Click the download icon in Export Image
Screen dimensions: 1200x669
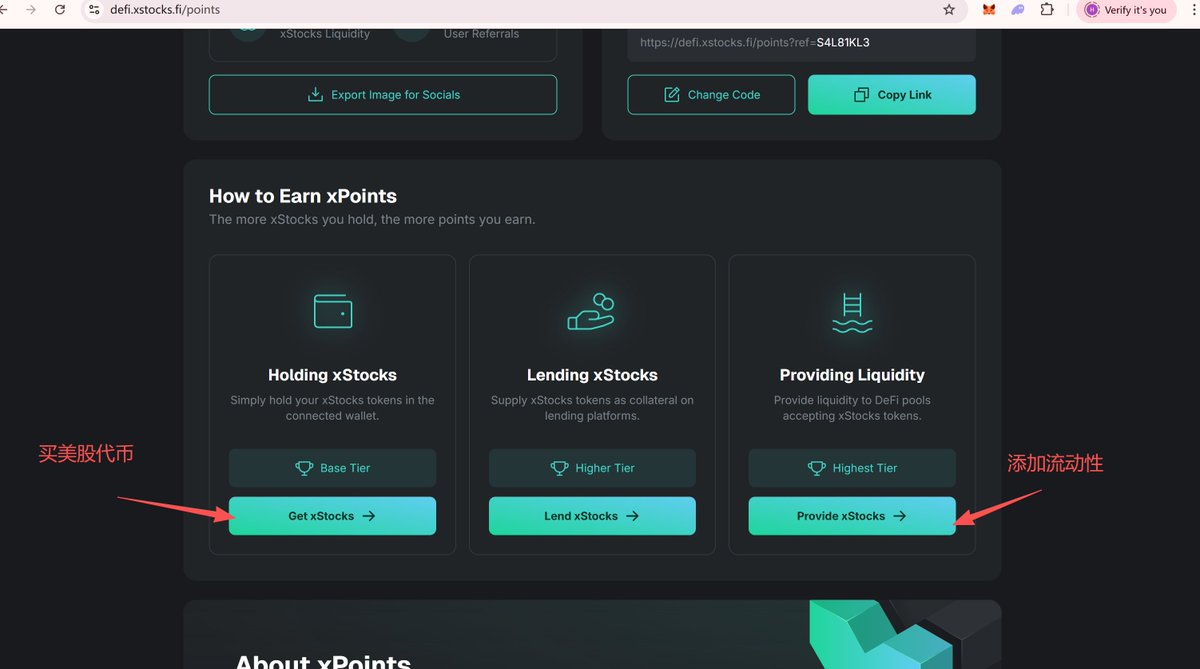pos(315,95)
